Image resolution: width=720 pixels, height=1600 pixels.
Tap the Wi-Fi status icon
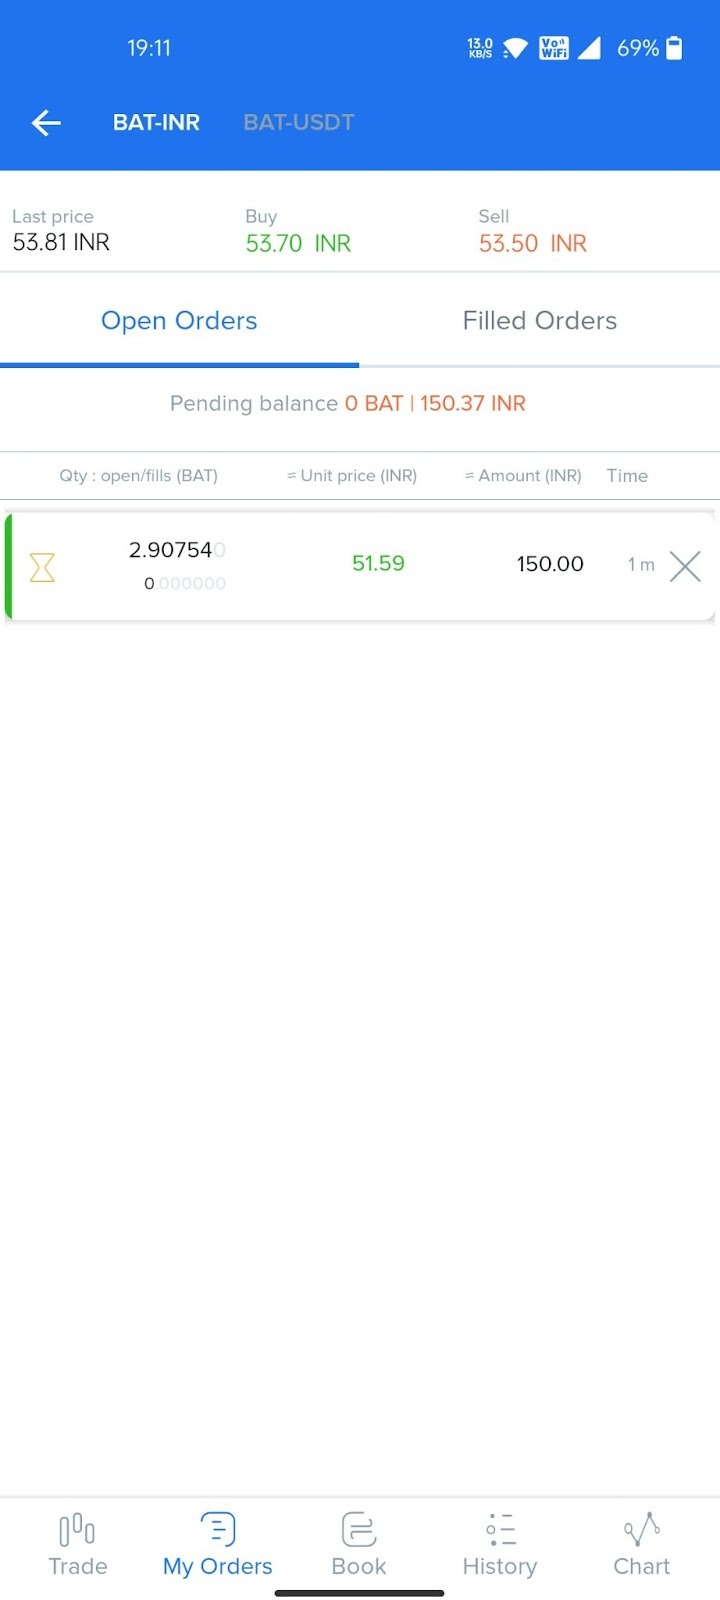click(513, 47)
